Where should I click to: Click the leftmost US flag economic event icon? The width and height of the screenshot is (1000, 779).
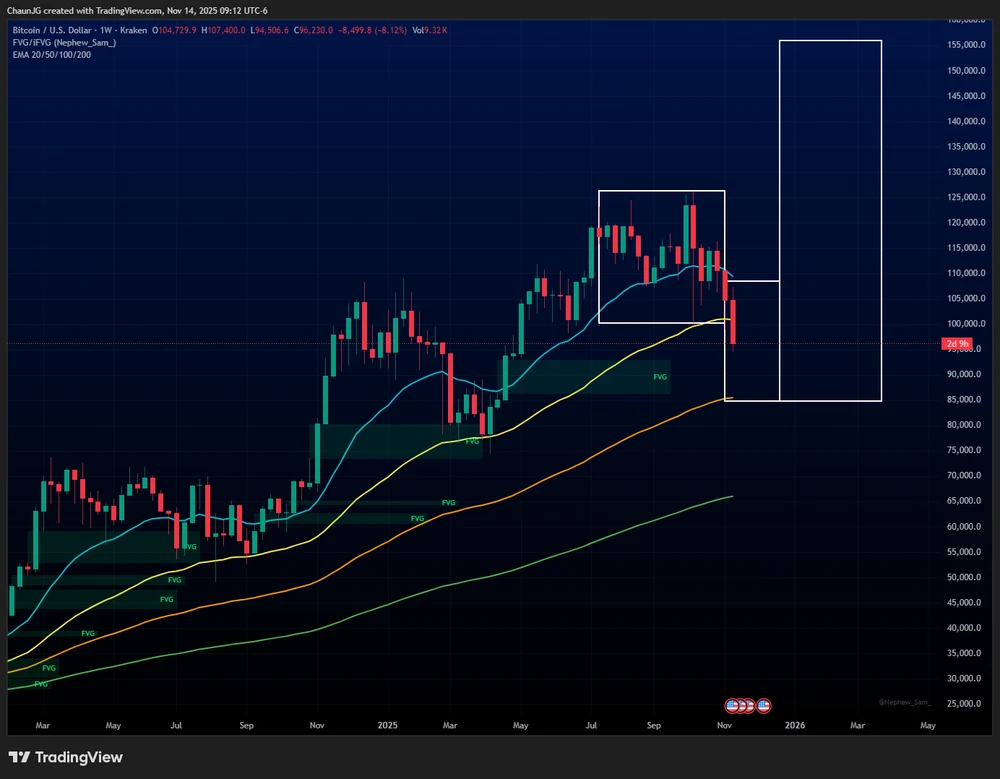pyautogui.click(x=731, y=705)
